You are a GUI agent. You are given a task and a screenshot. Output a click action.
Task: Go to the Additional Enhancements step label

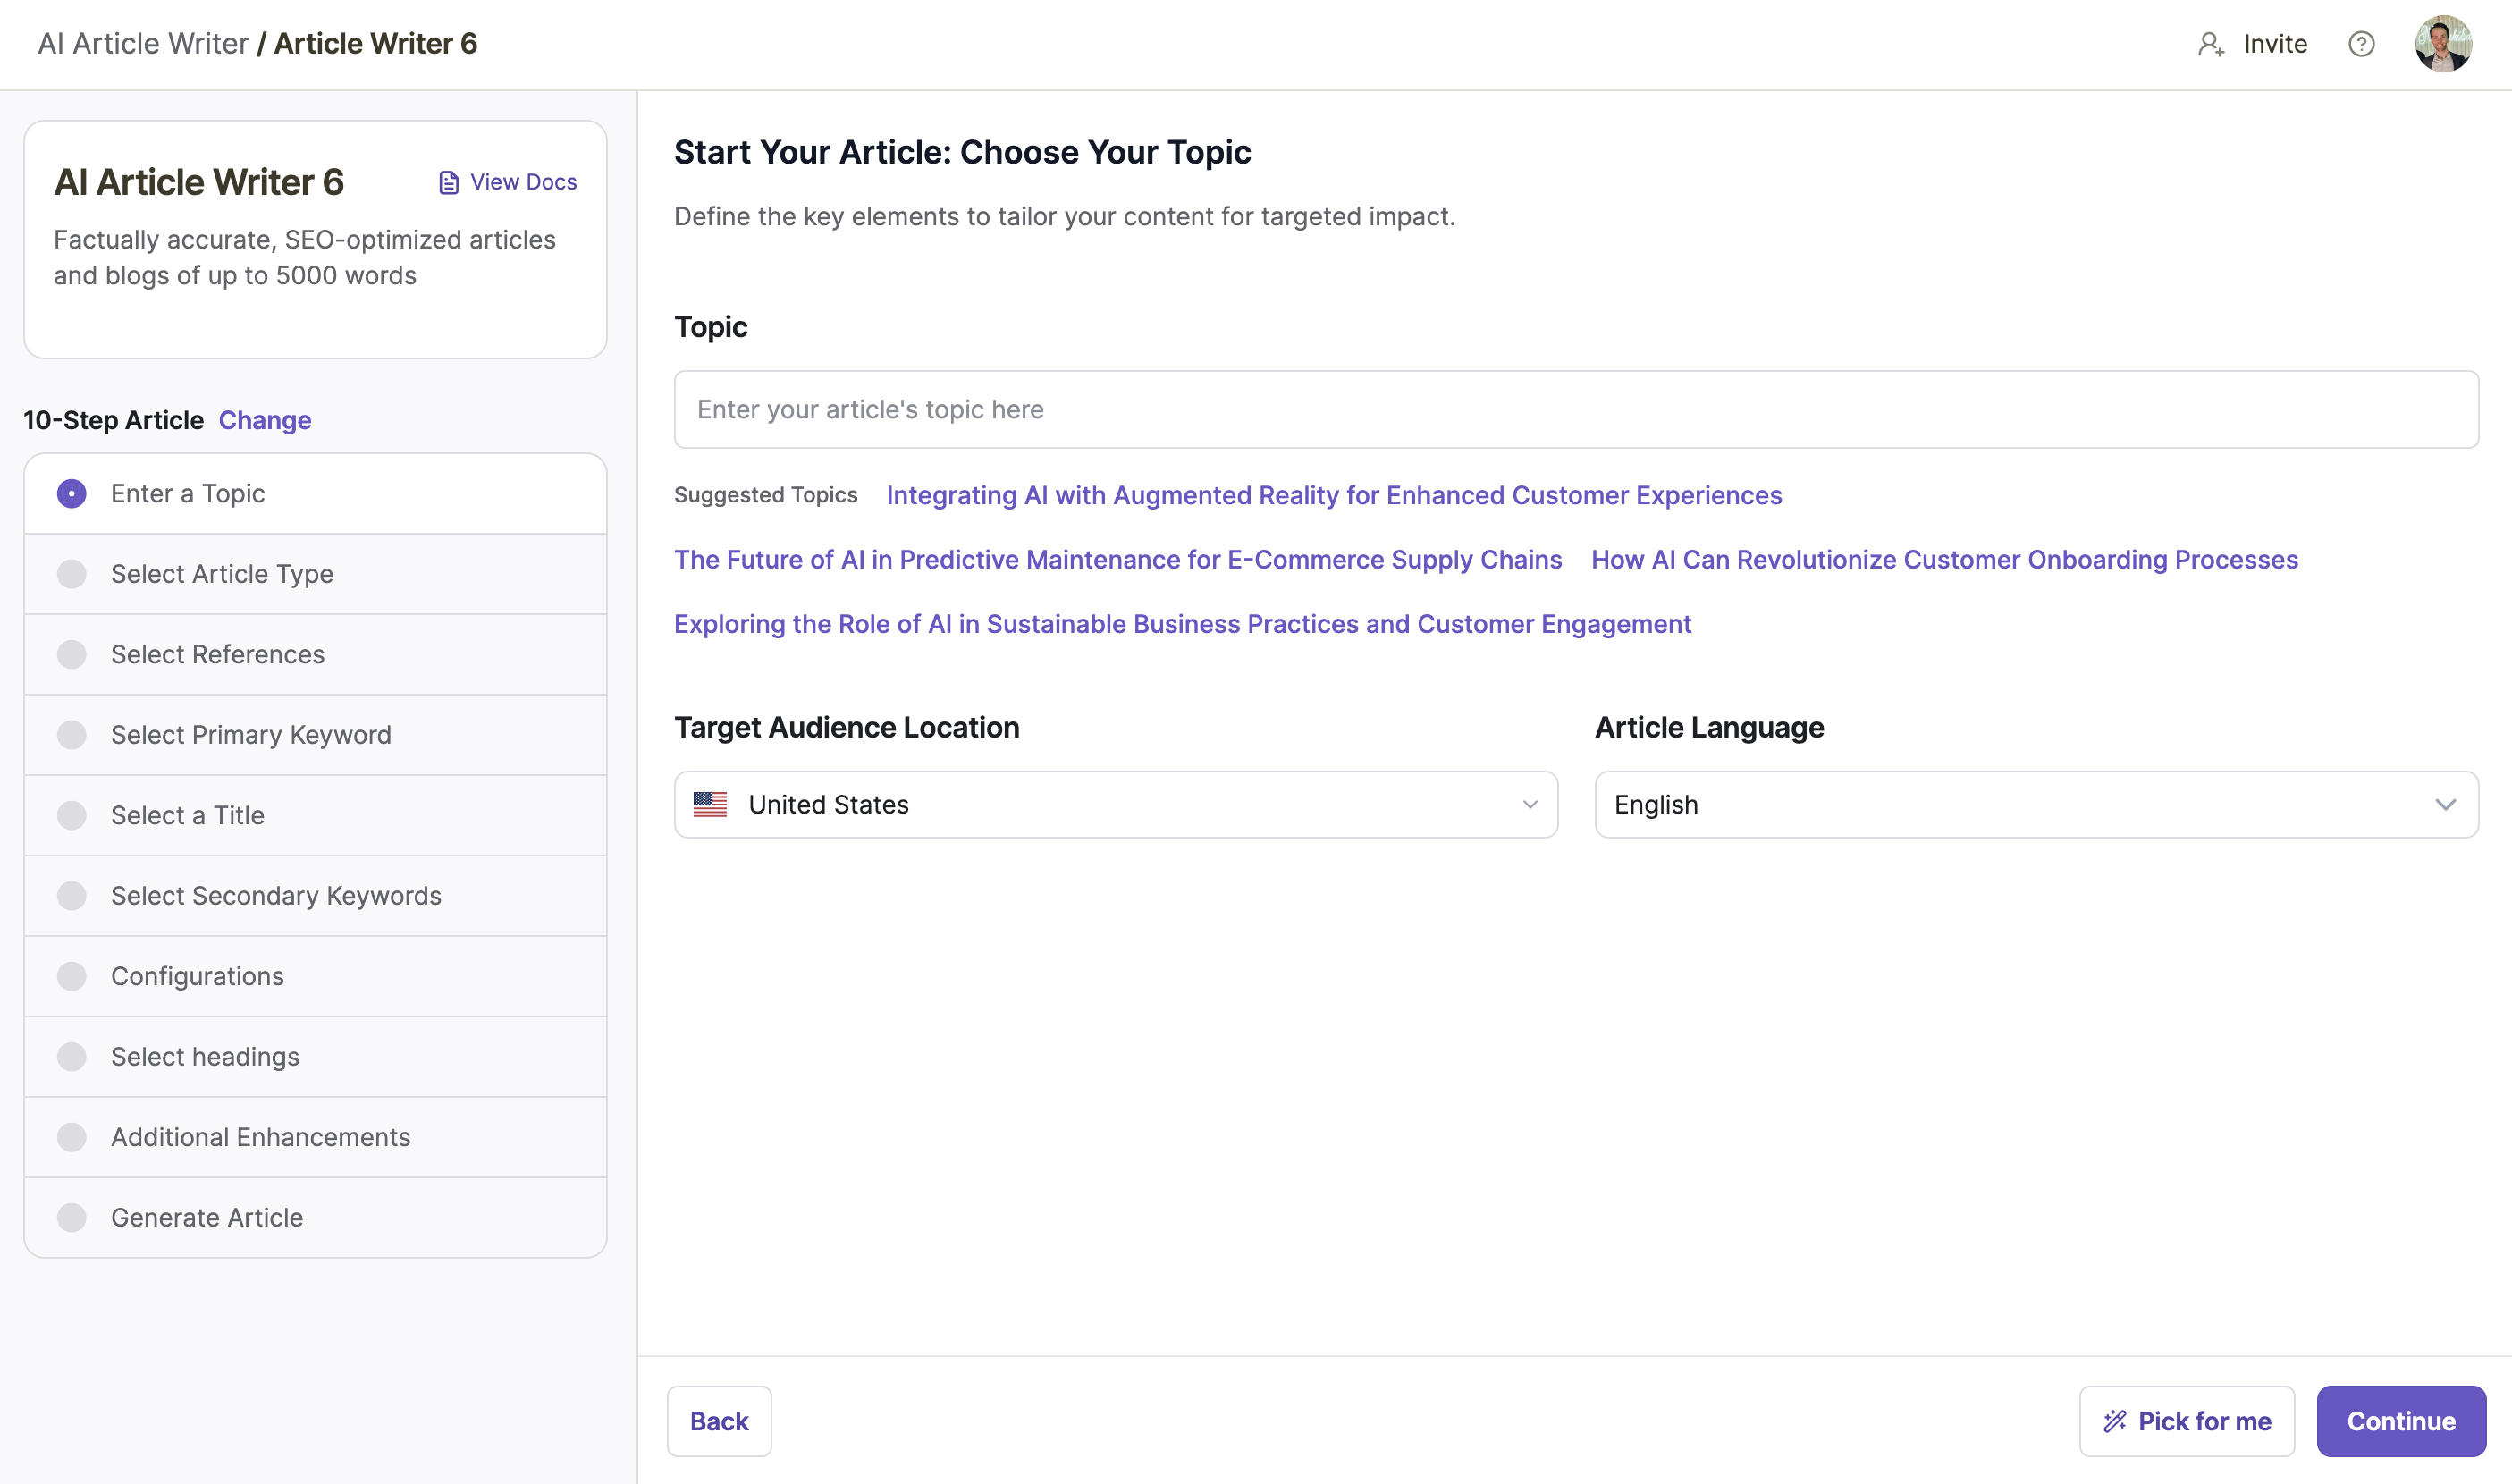click(261, 1137)
